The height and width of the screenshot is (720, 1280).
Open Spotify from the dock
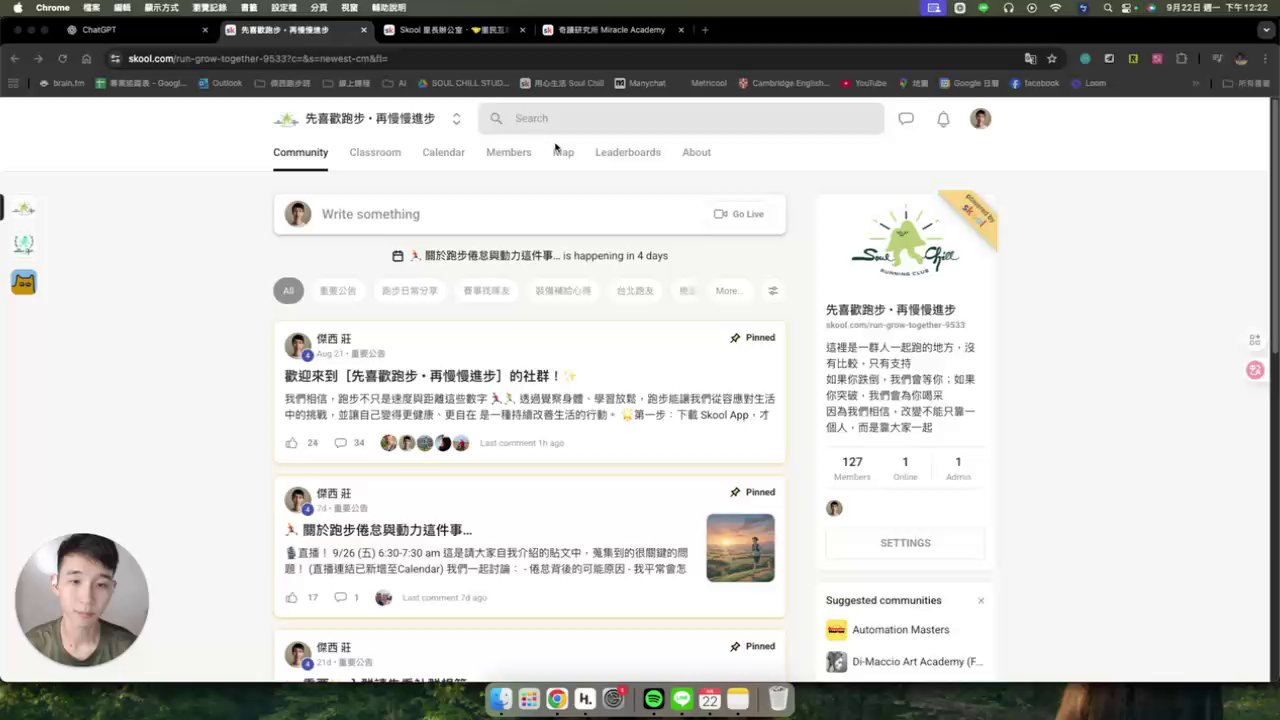pos(654,699)
